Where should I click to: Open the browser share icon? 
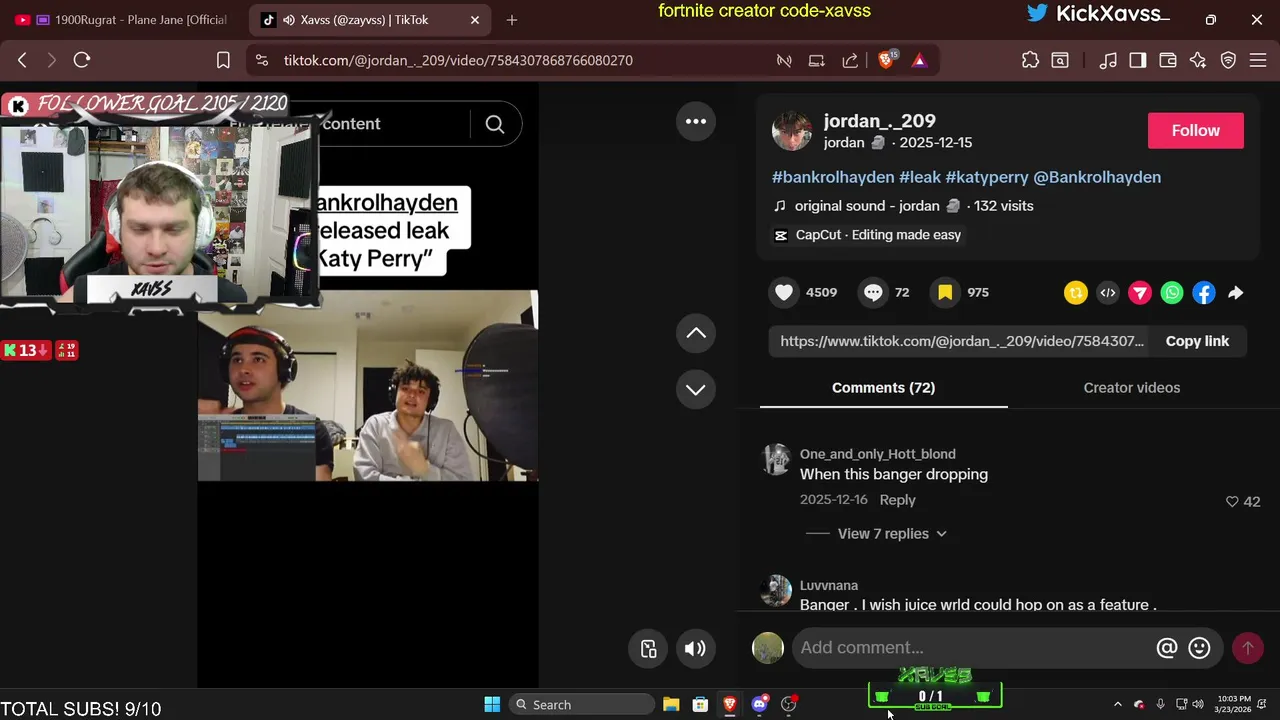(850, 61)
